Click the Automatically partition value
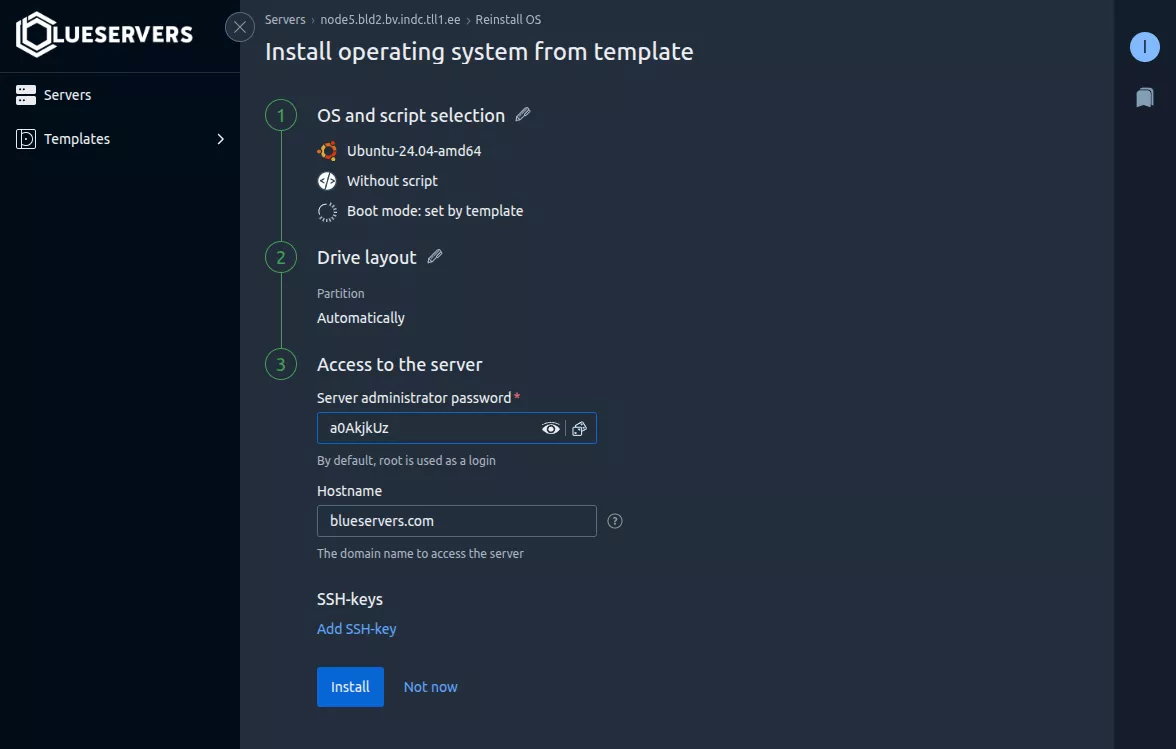 (361, 318)
